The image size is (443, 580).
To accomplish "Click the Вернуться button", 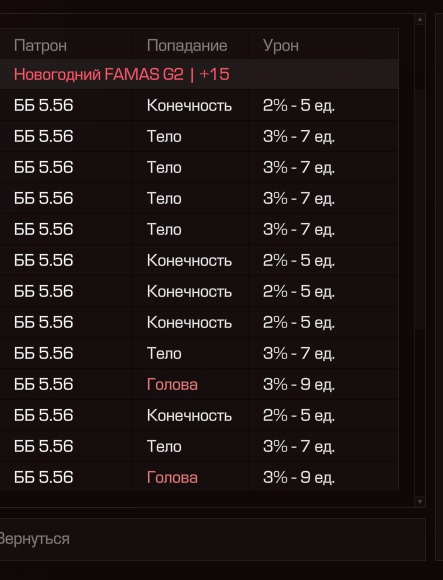I will pos(213,539).
